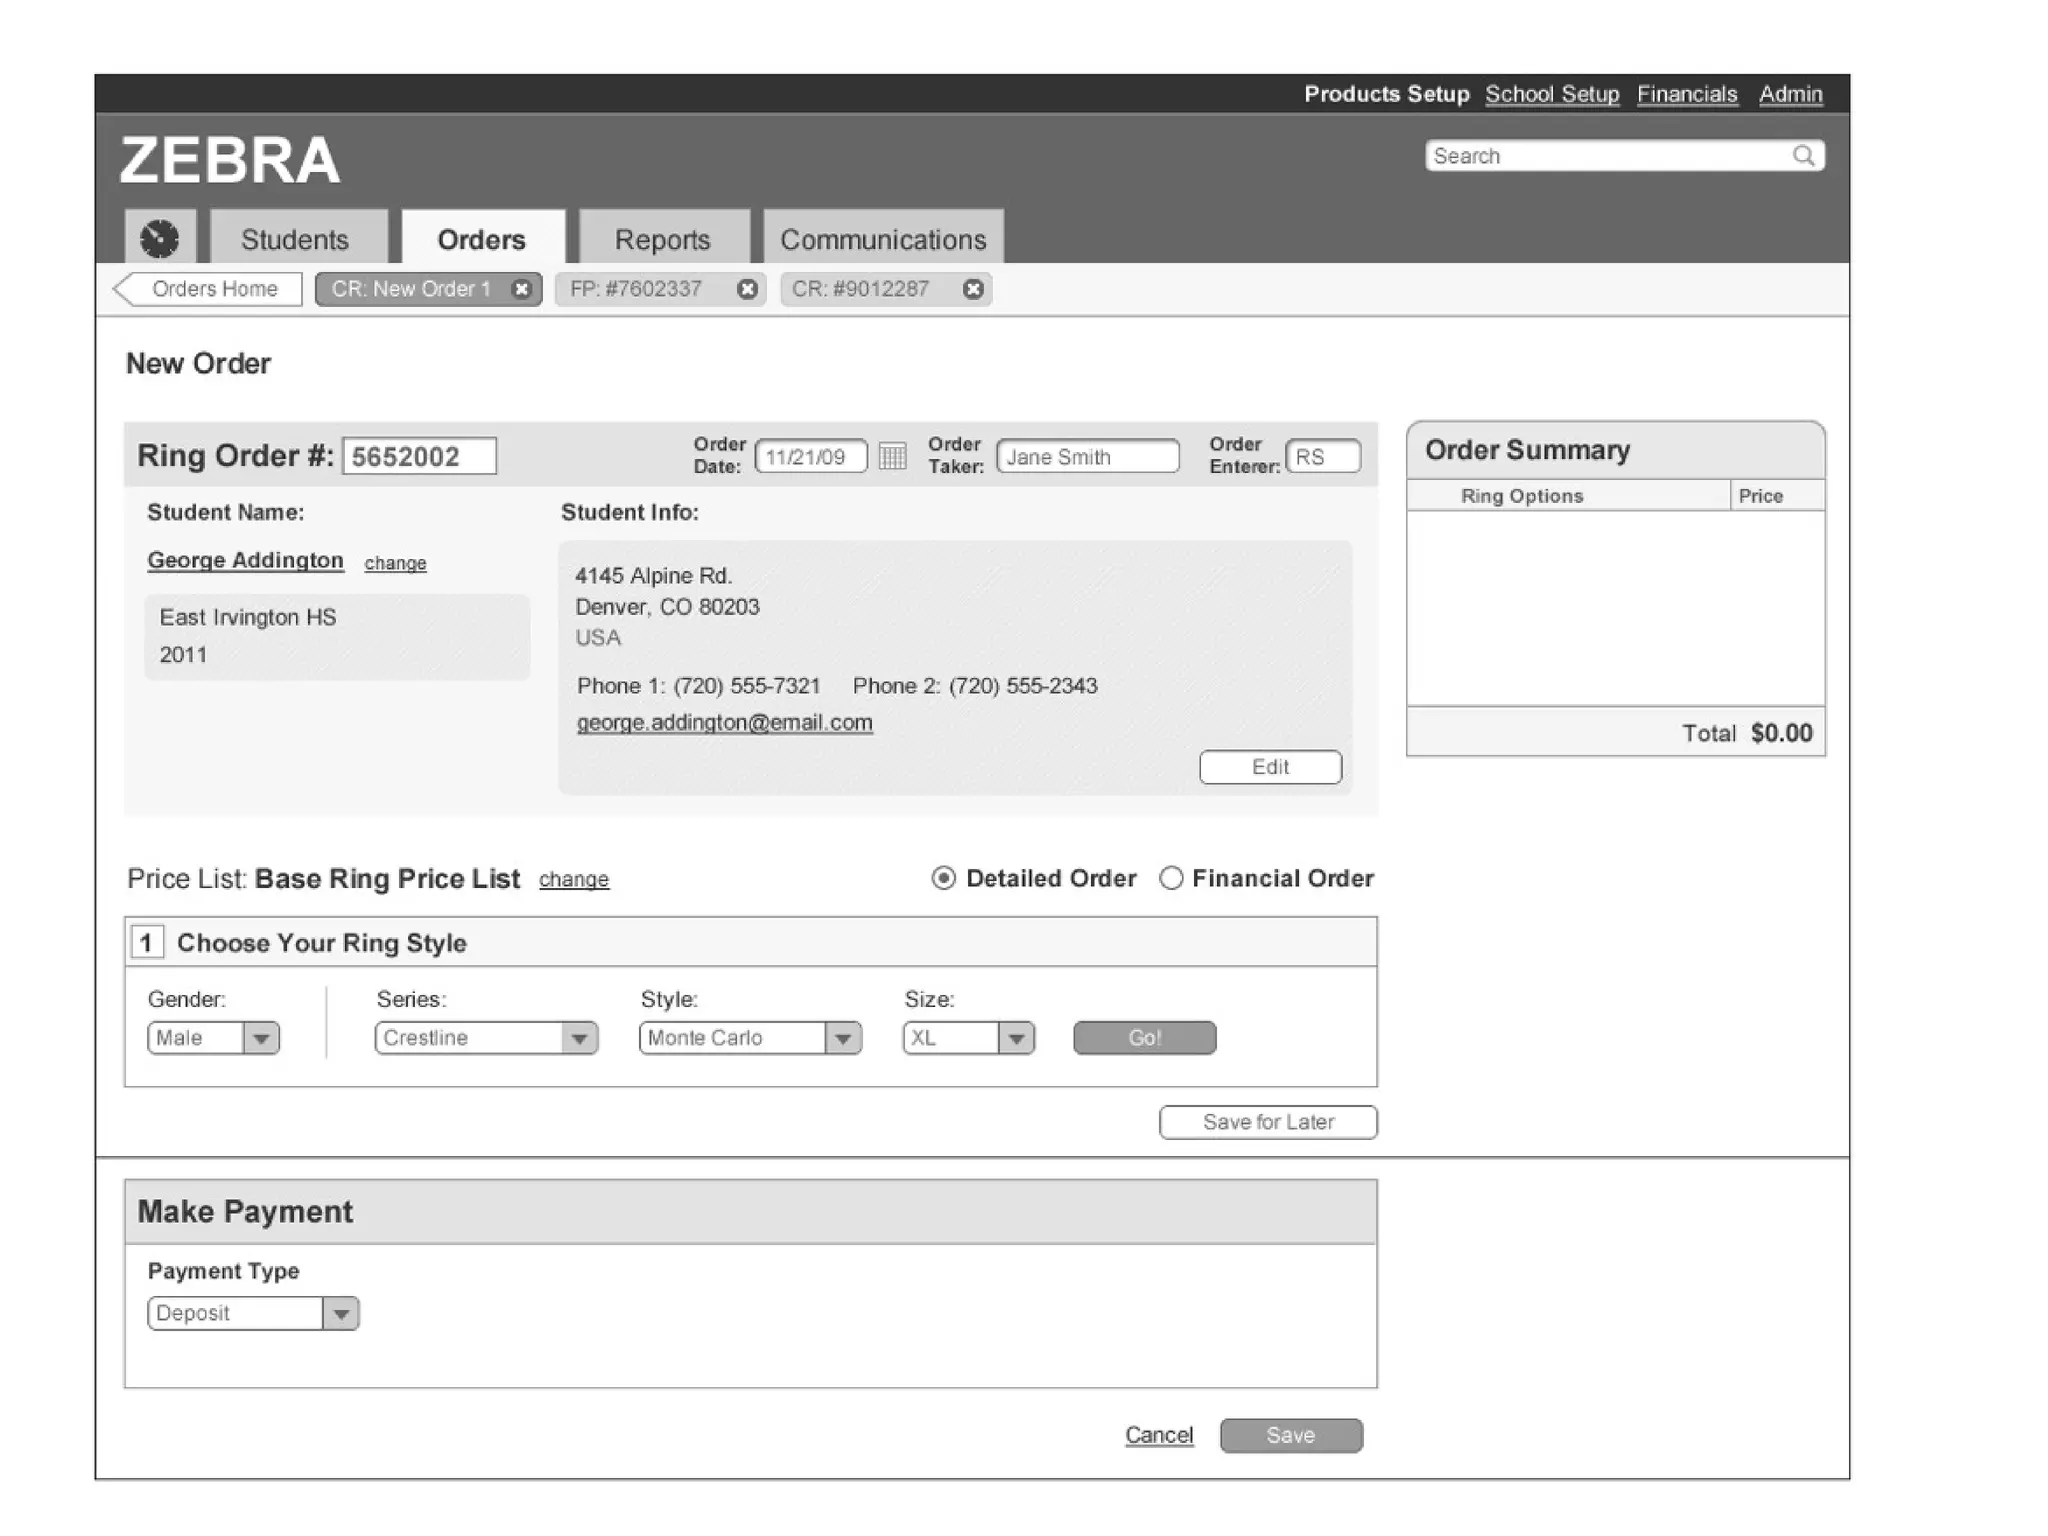Click the george.addington@email.com link
Image resolution: width=2048 pixels, height=1536 pixels.
[x=724, y=722]
